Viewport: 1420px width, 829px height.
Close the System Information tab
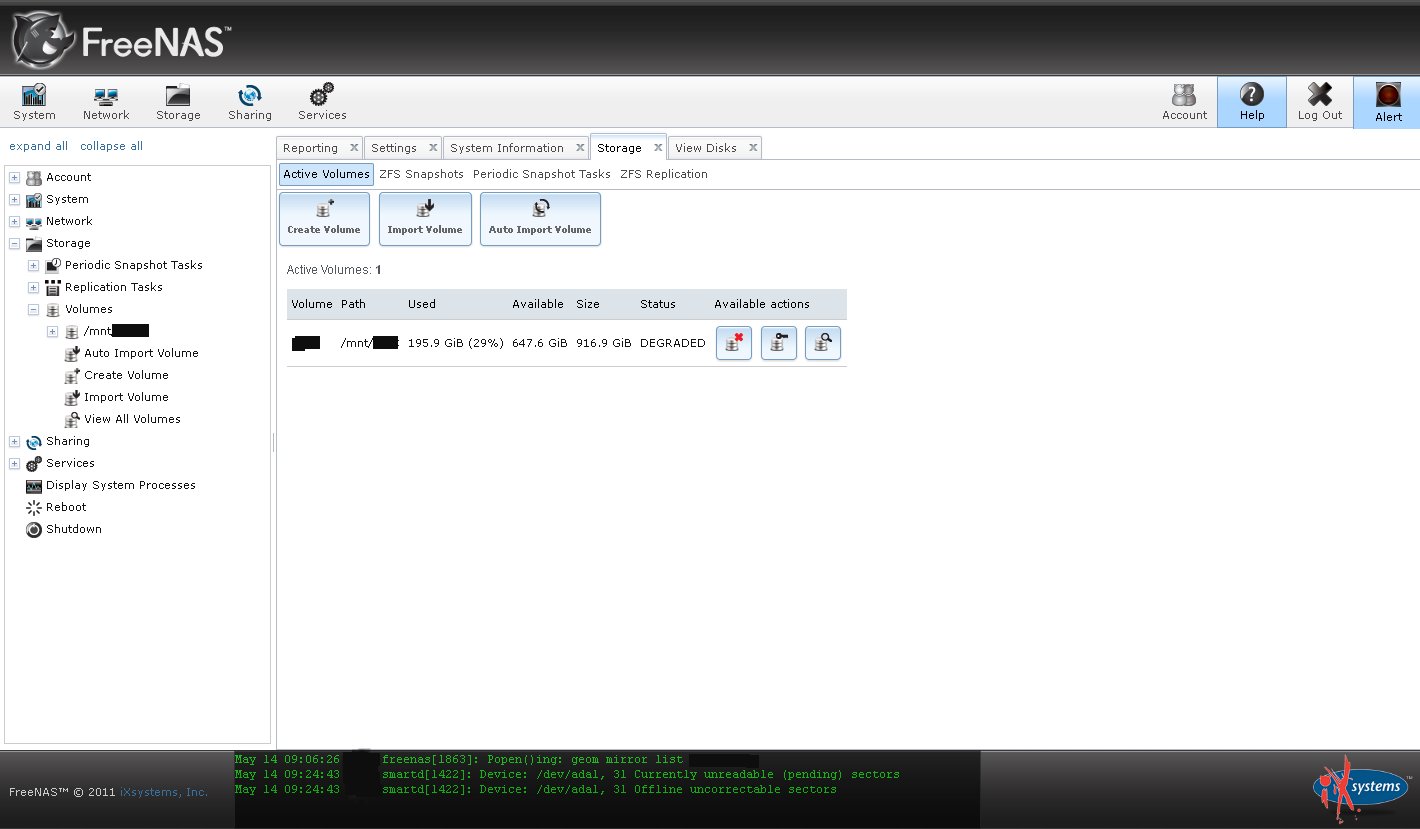(x=580, y=147)
